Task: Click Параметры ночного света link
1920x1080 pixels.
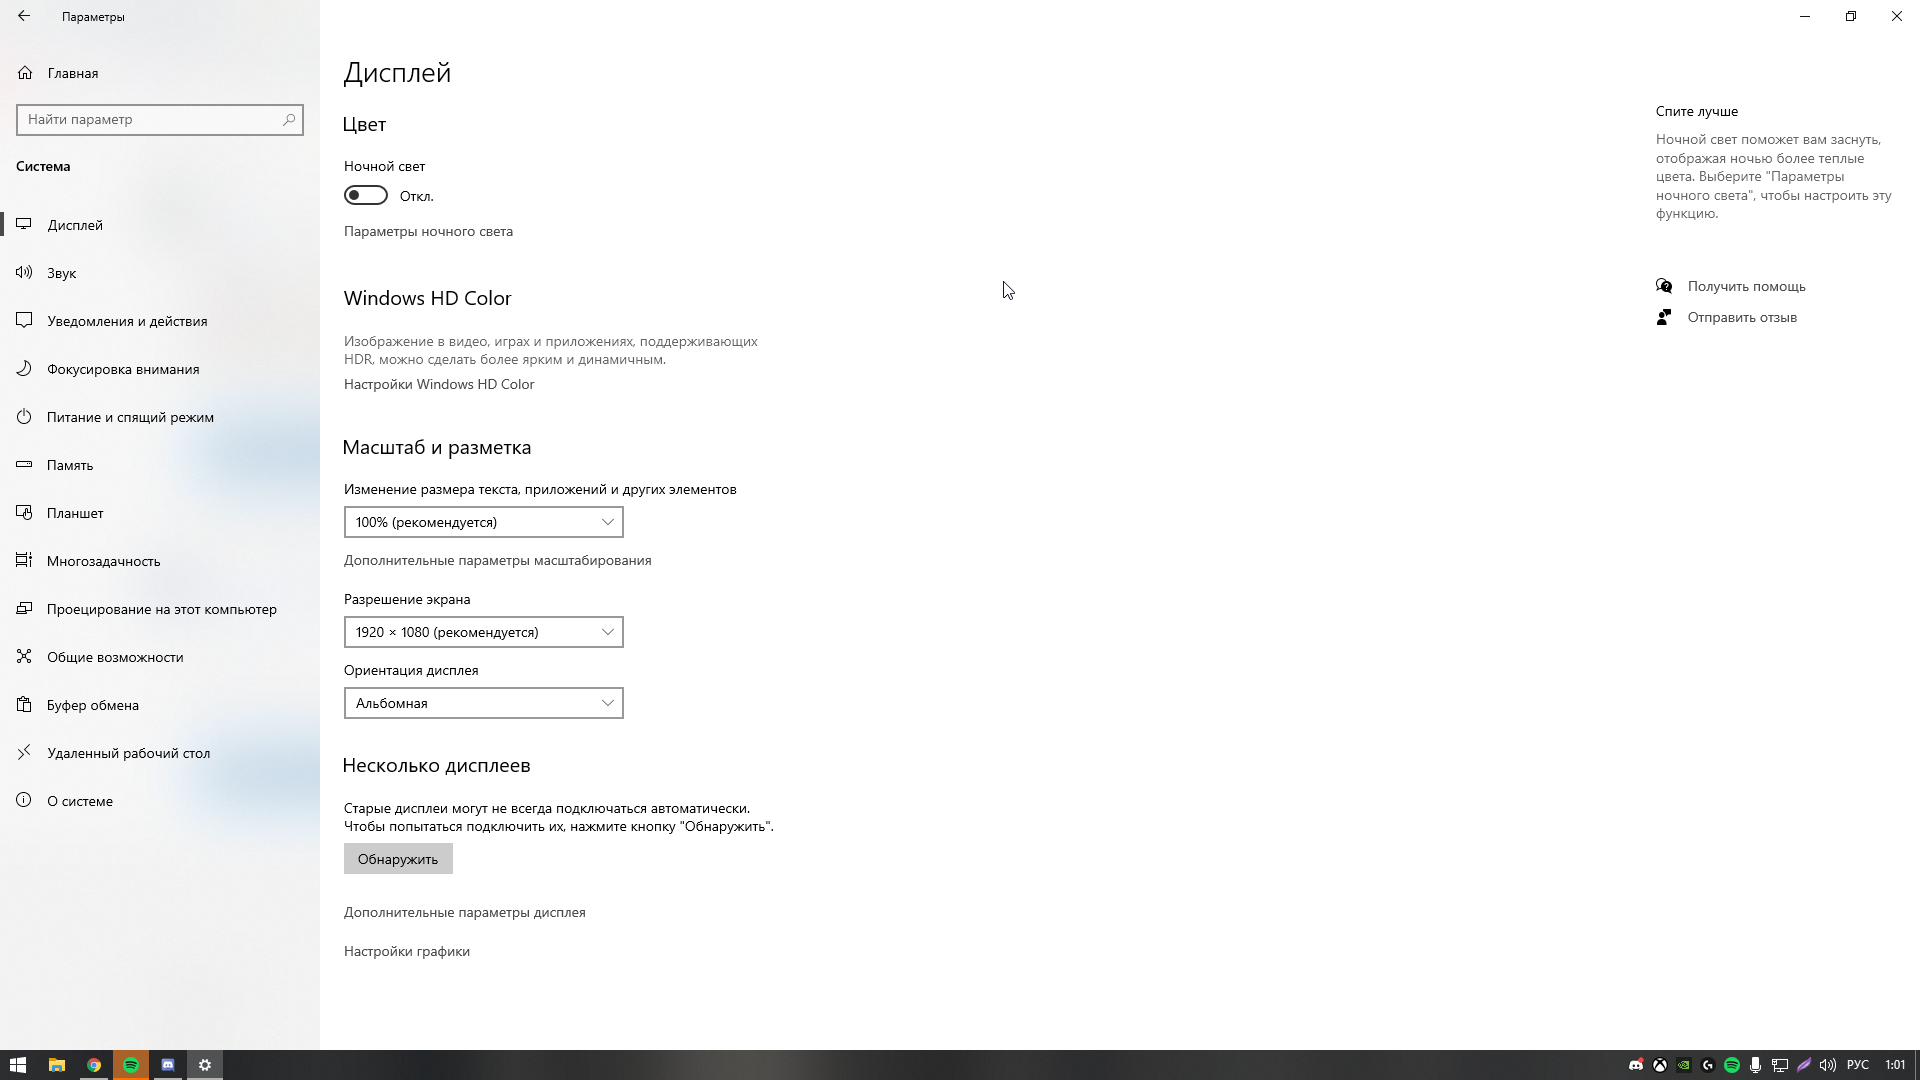Action: pos(429,231)
